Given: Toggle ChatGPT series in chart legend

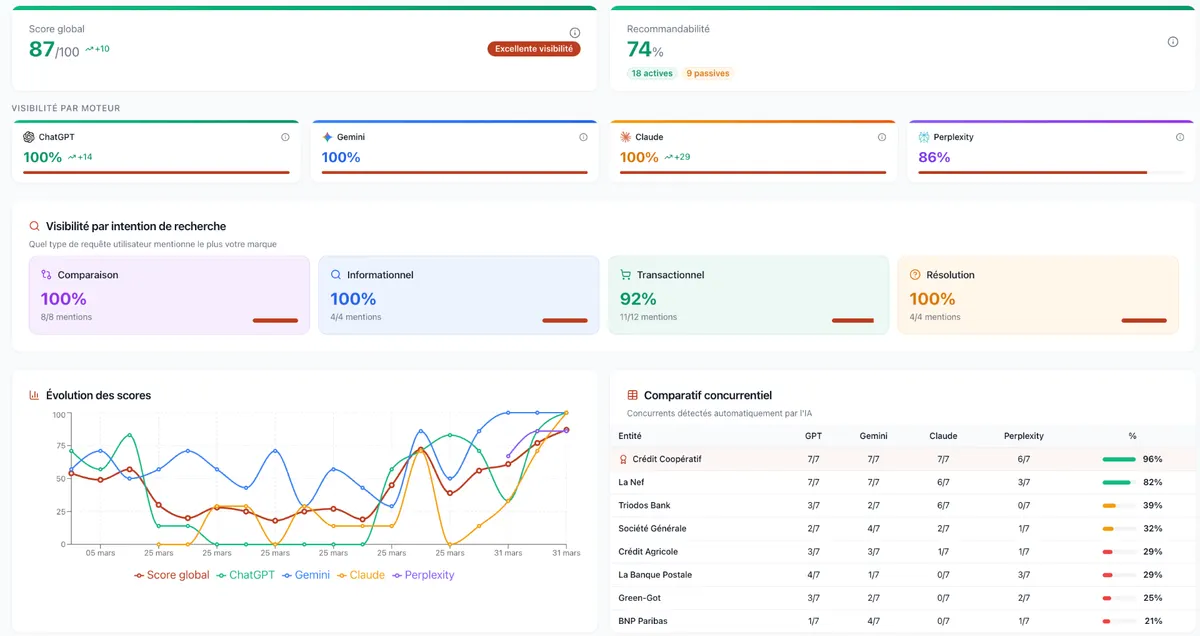Looking at the screenshot, I should [246, 575].
